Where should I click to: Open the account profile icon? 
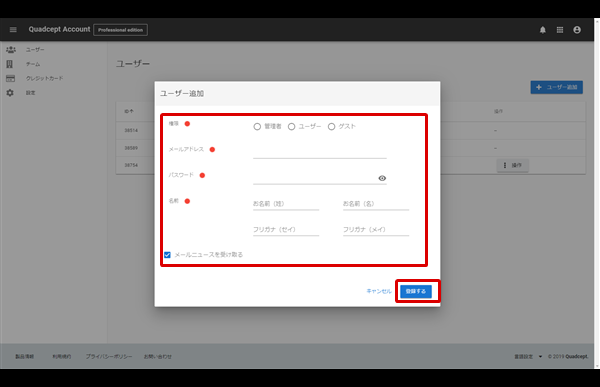coord(577,30)
